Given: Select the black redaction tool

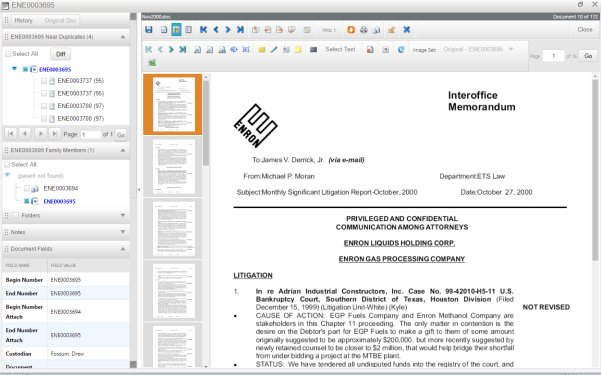Looking at the screenshot, I should point(313,49).
